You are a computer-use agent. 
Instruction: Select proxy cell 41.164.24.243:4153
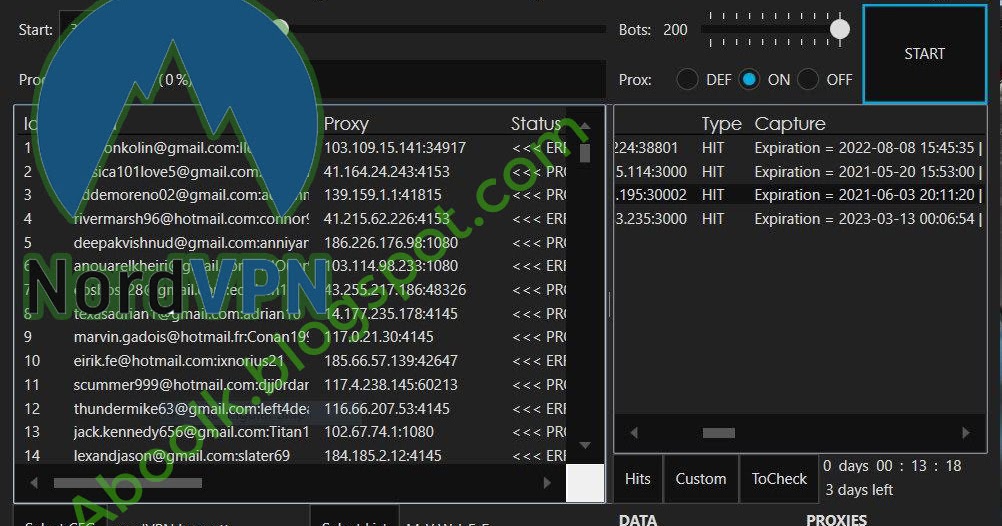click(x=387, y=171)
